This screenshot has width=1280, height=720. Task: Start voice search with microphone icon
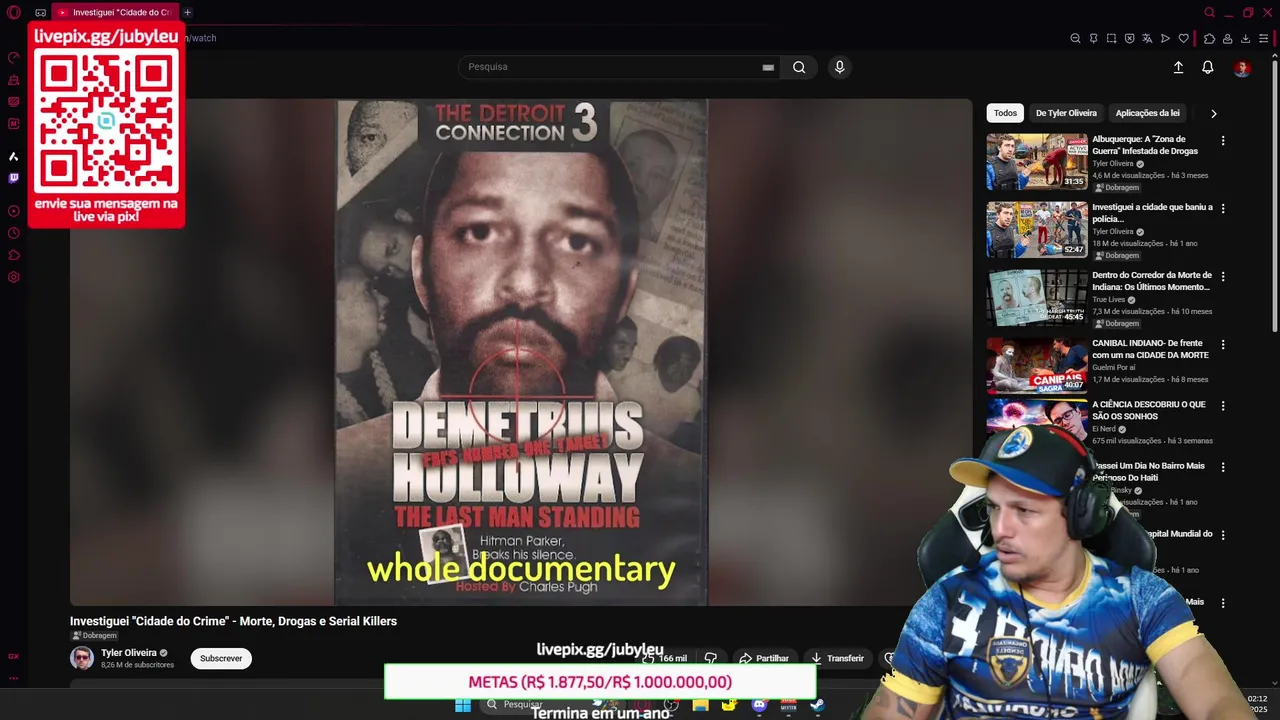pyautogui.click(x=839, y=67)
